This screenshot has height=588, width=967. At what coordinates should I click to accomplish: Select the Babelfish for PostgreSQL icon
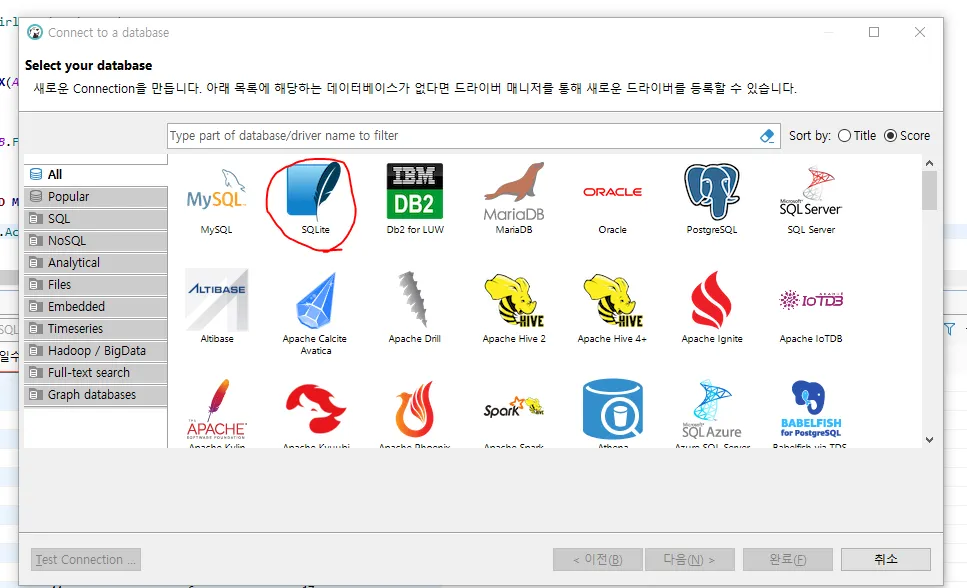[x=811, y=409]
